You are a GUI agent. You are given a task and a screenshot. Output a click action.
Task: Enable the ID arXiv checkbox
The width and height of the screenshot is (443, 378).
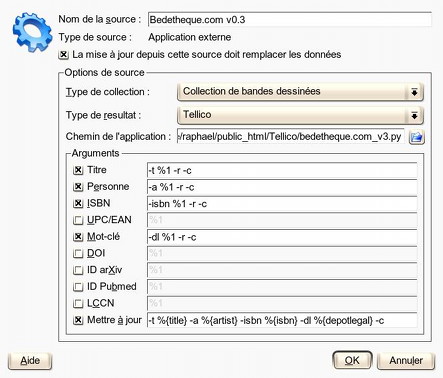[x=78, y=270]
